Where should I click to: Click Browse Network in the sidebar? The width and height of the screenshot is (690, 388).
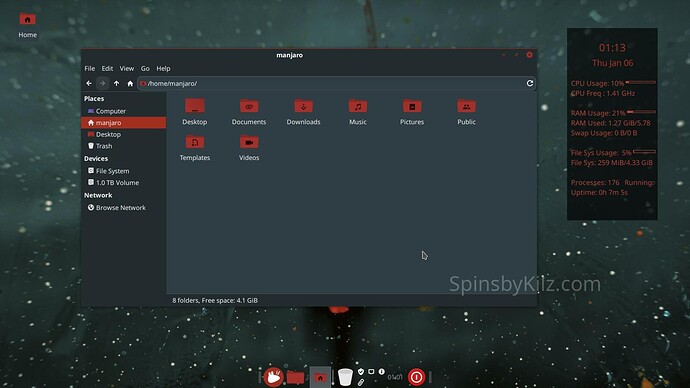pos(124,208)
